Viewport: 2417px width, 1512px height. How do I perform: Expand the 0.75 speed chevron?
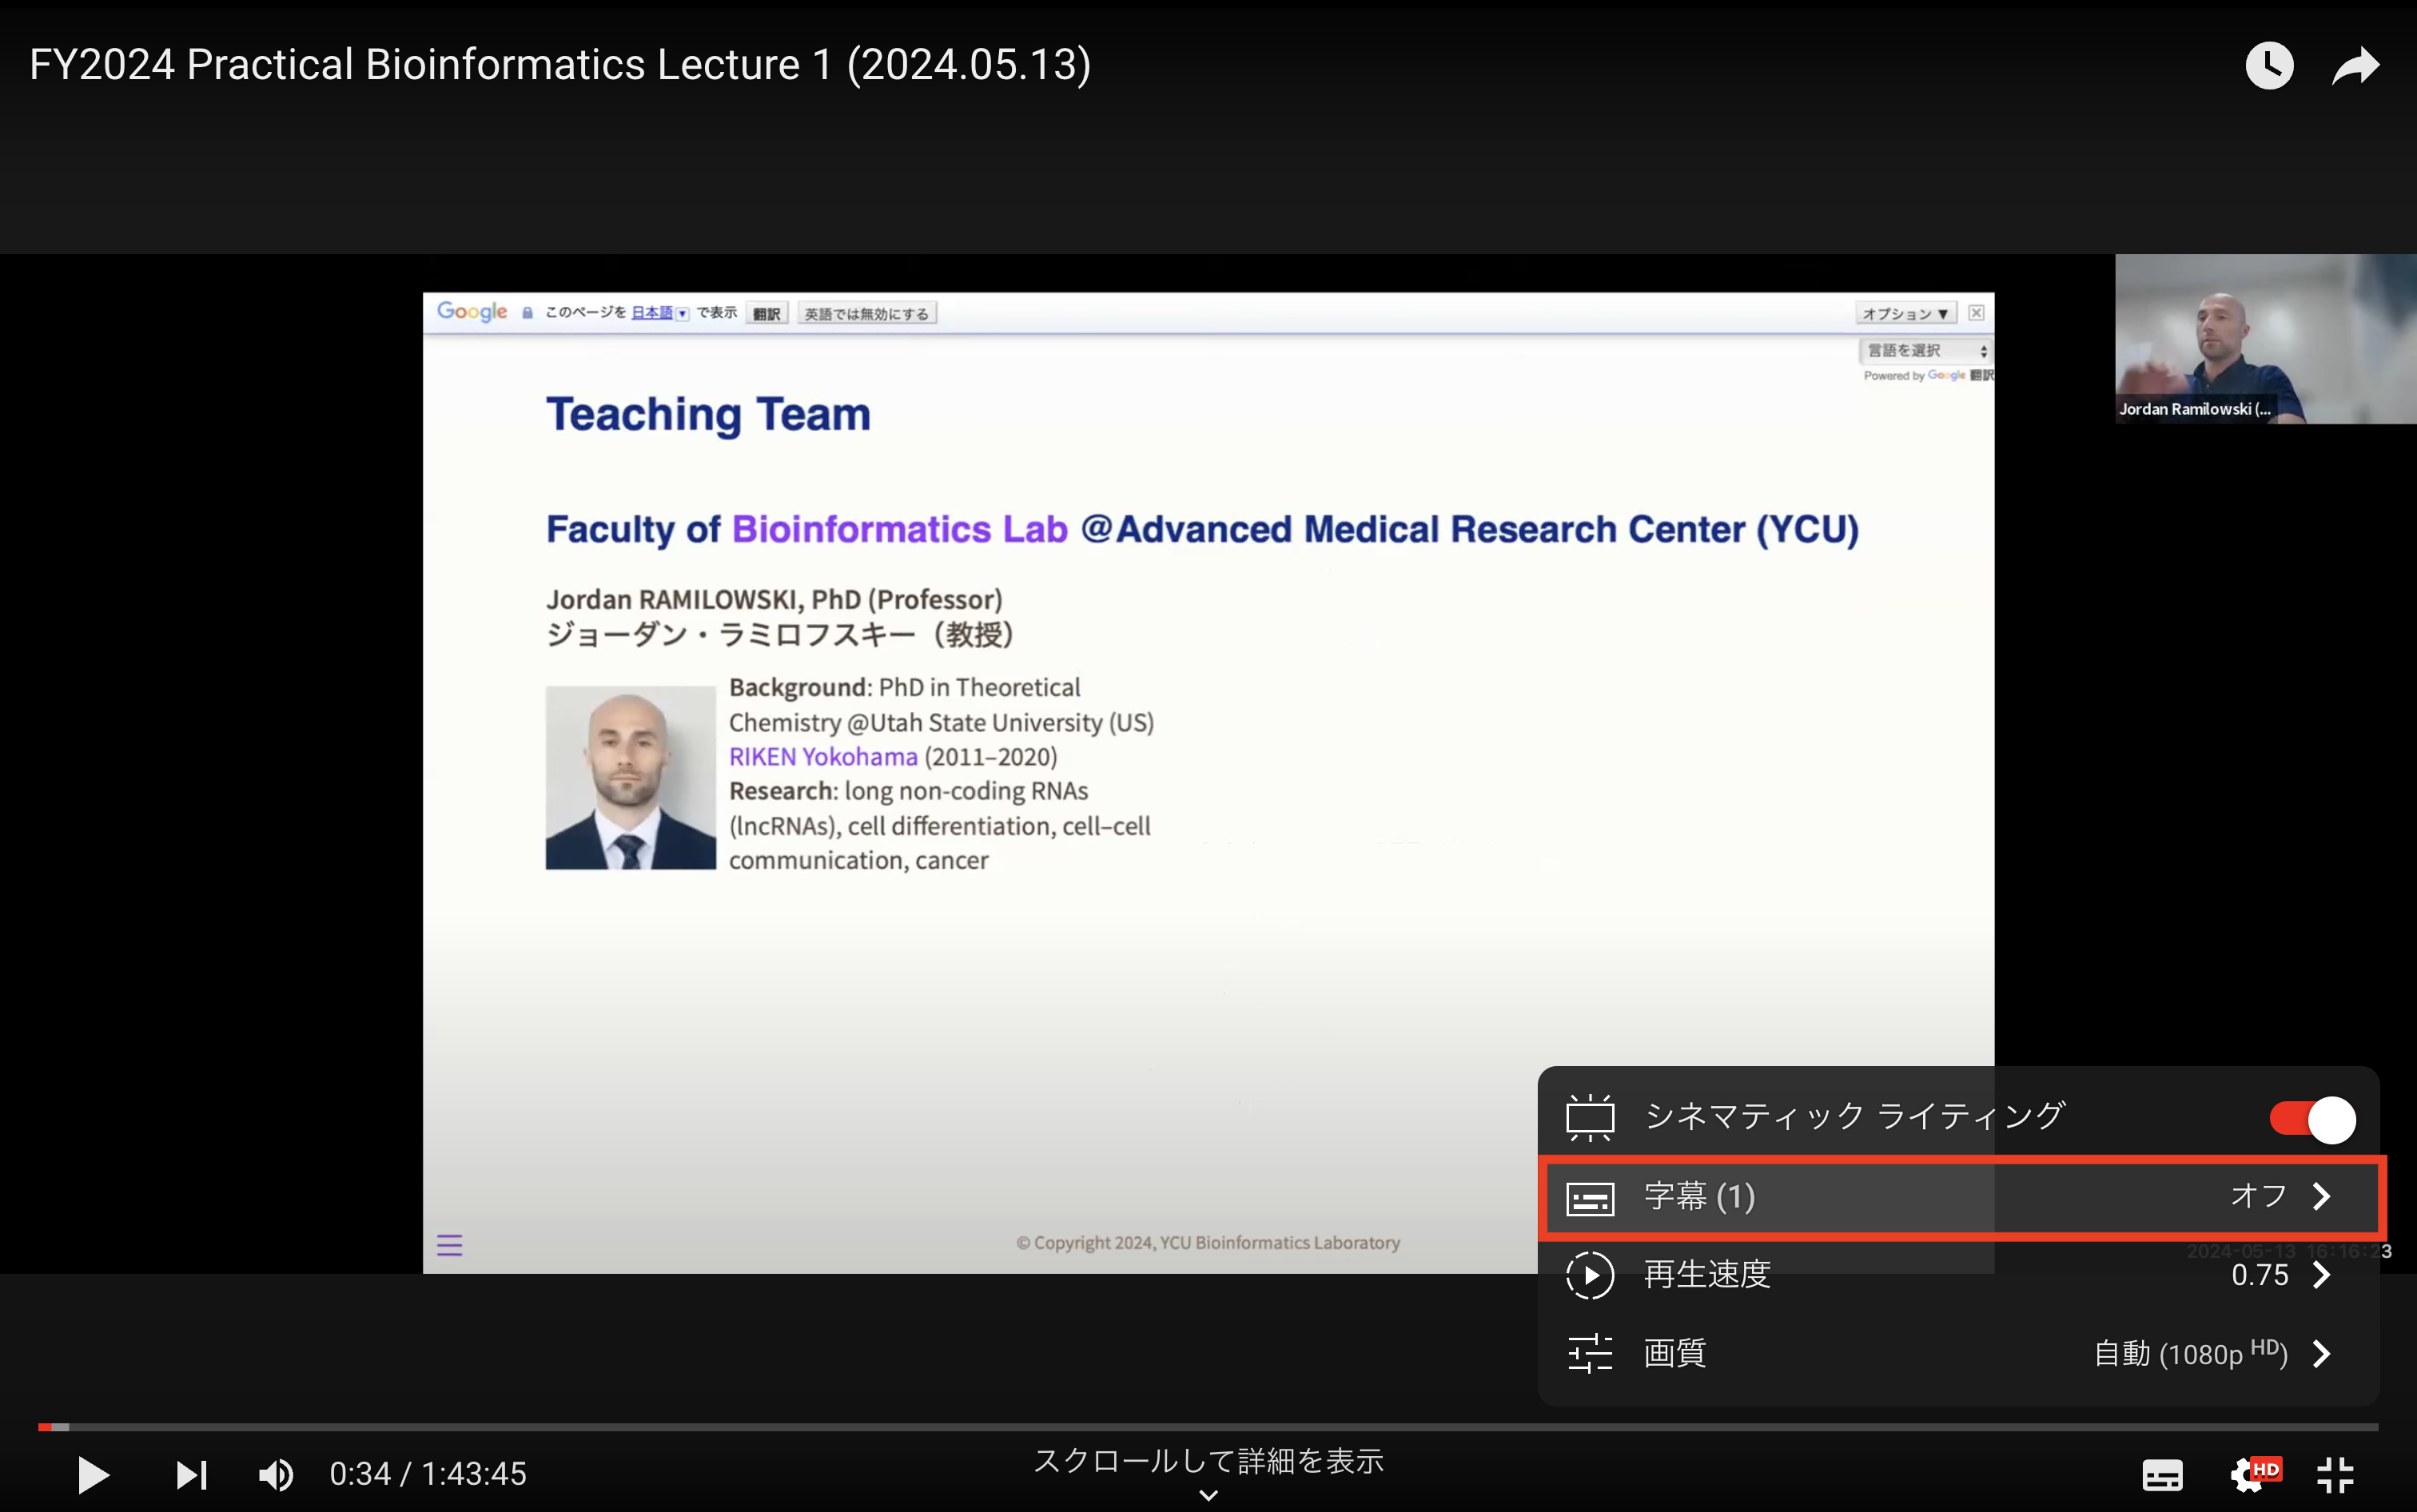coord(2323,1275)
